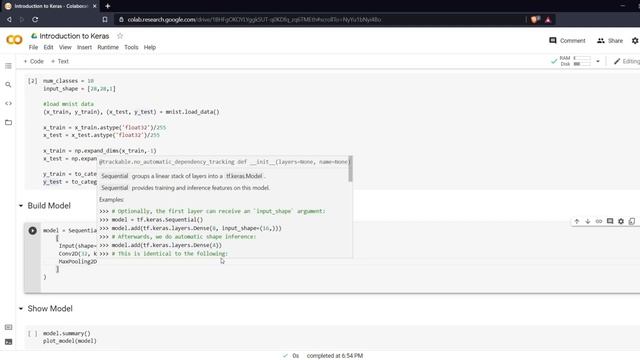Bookmark this page in the address bar
This screenshot has width=640, height=360.
click(x=105, y=19)
